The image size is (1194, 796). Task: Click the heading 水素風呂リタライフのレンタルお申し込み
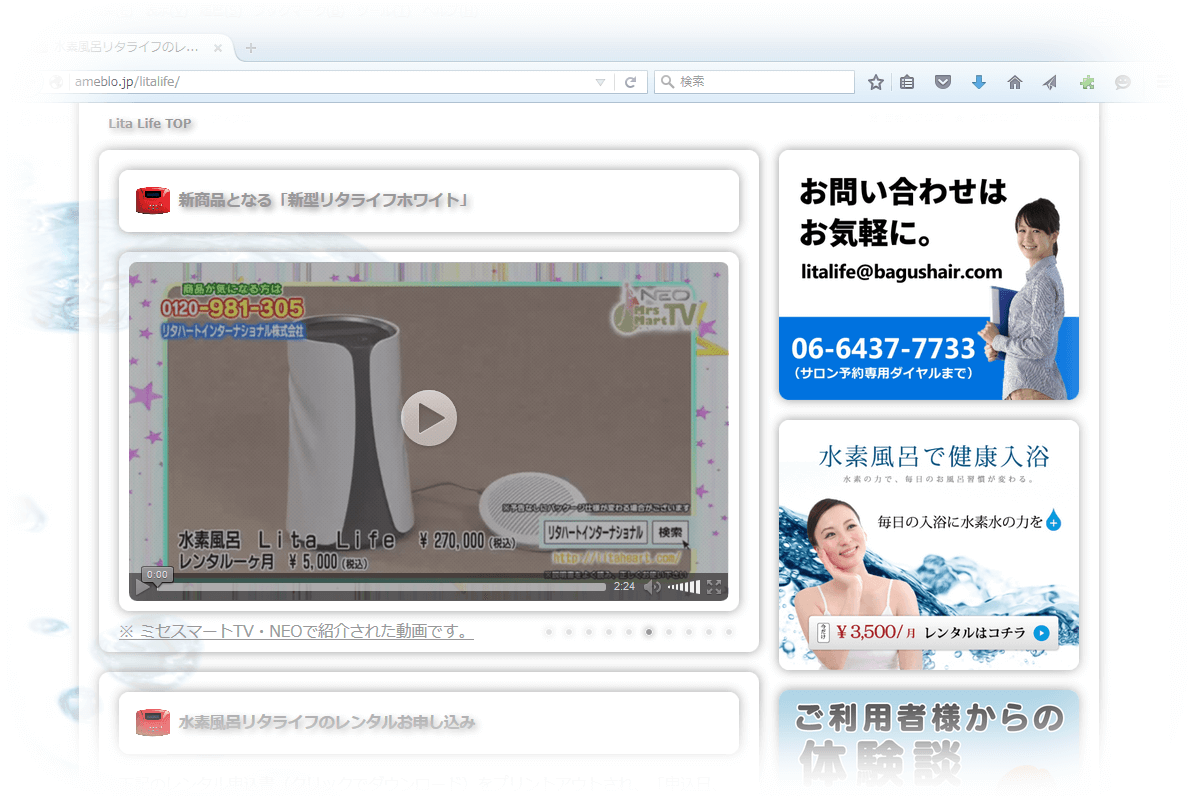(327, 722)
